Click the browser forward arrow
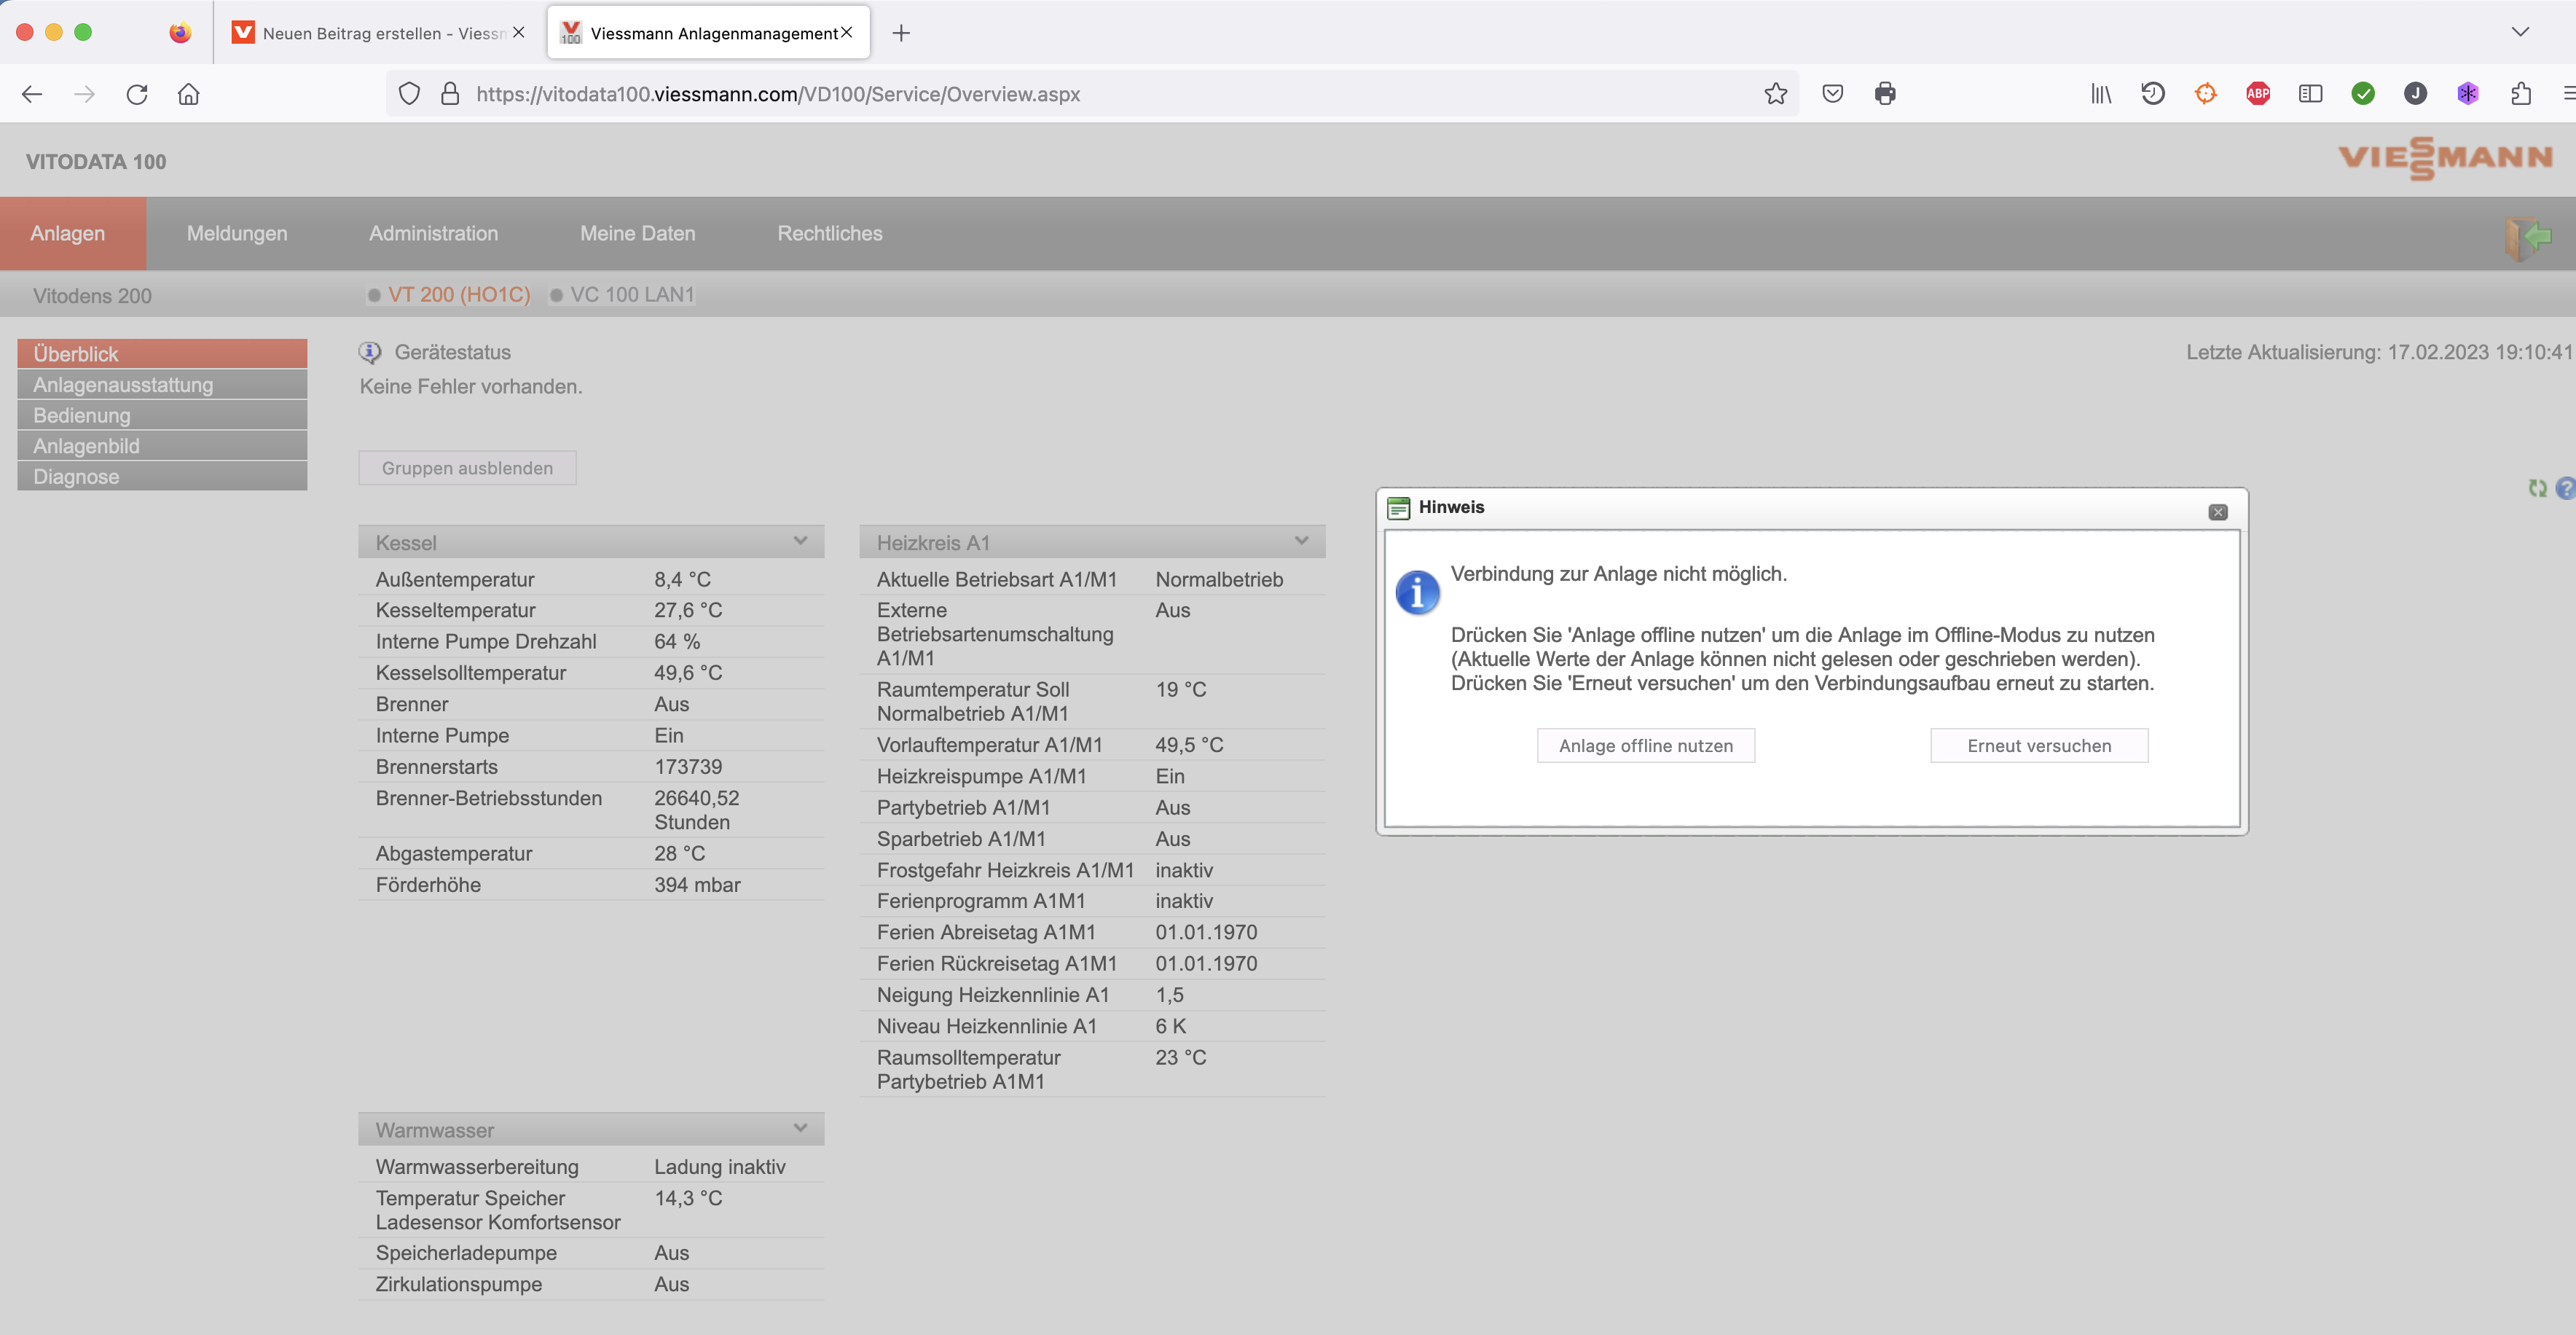 pos(85,94)
